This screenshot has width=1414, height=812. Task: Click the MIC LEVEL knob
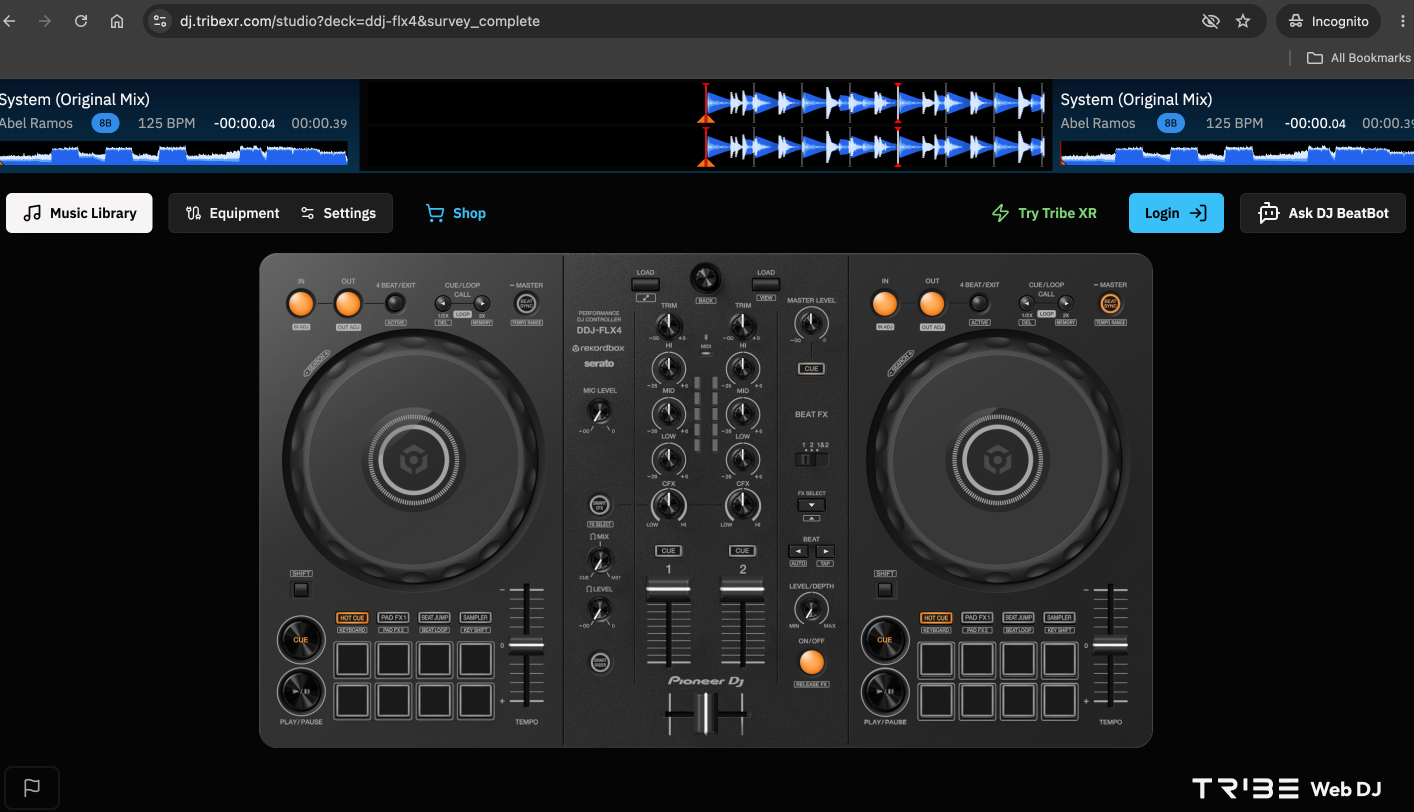[x=599, y=412]
